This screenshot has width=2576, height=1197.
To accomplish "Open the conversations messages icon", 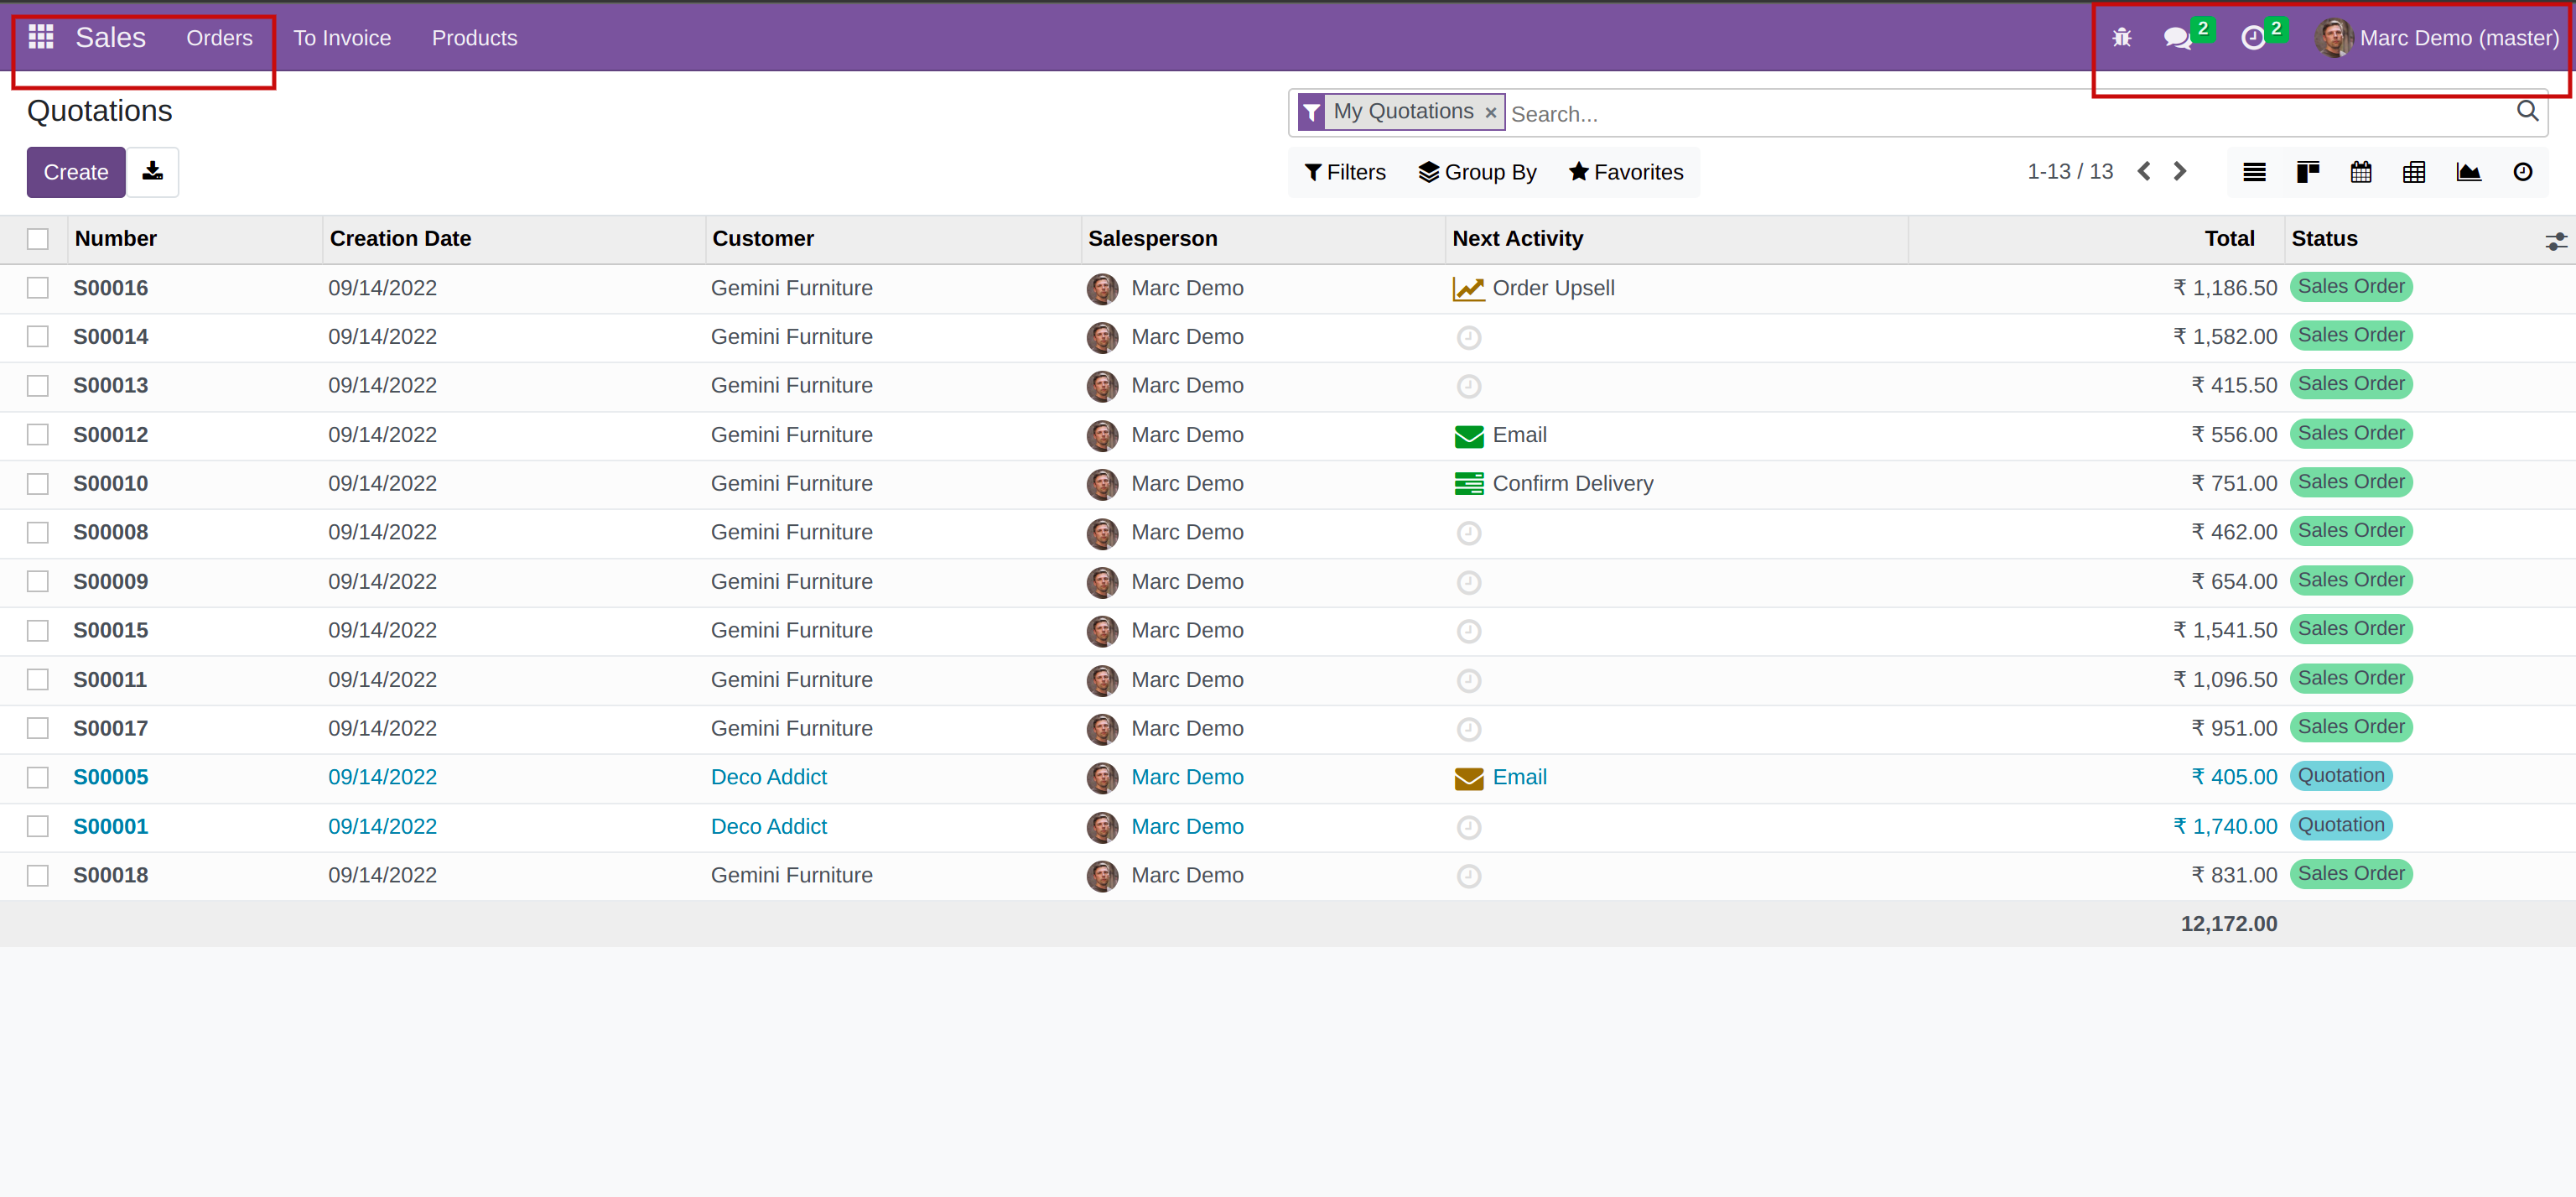I will [2177, 38].
